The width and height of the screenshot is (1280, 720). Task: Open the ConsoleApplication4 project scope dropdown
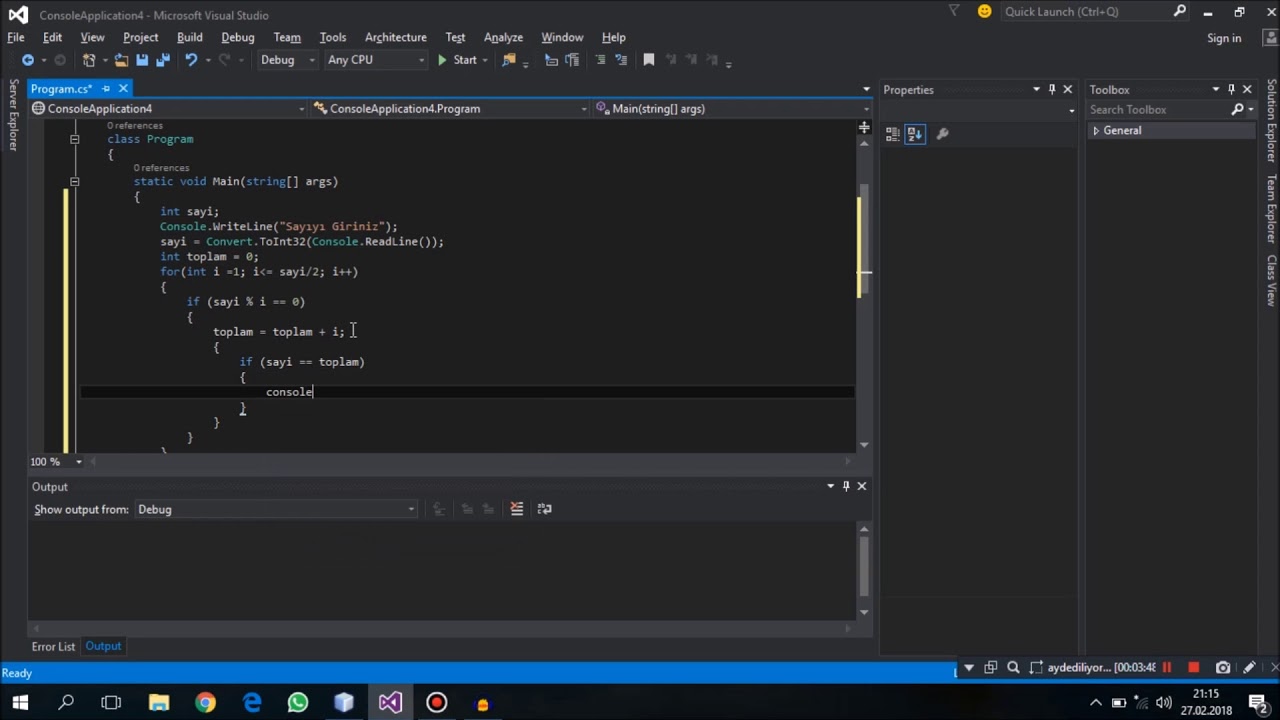[168, 109]
